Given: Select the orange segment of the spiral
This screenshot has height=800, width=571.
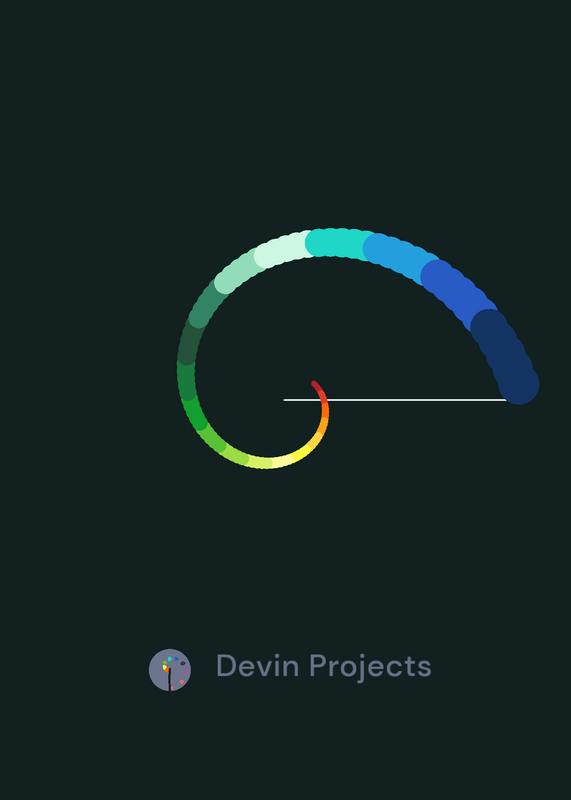Looking at the screenshot, I should click(325, 409).
